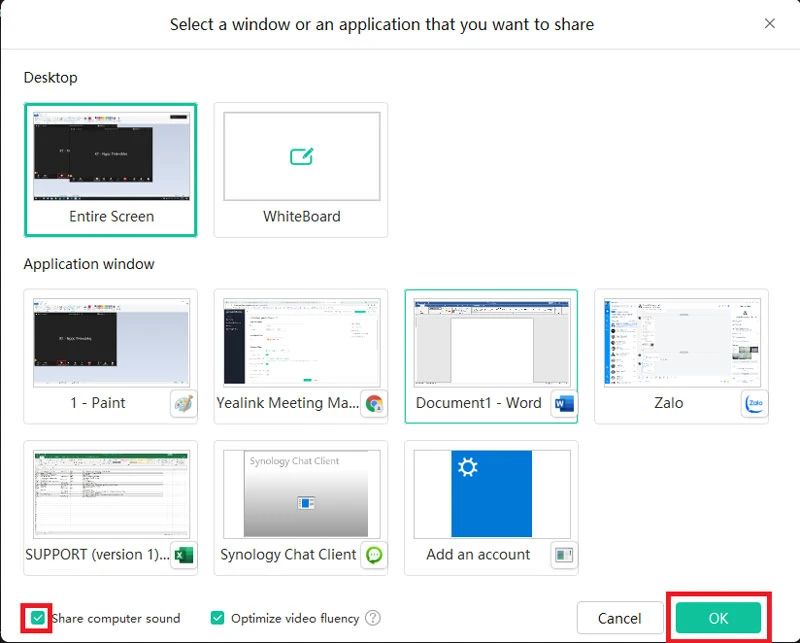The height and width of the screenshot is (643, 800).
Task: Click the Synology Chat green icon badge
Action: click(x=374, y=555)
